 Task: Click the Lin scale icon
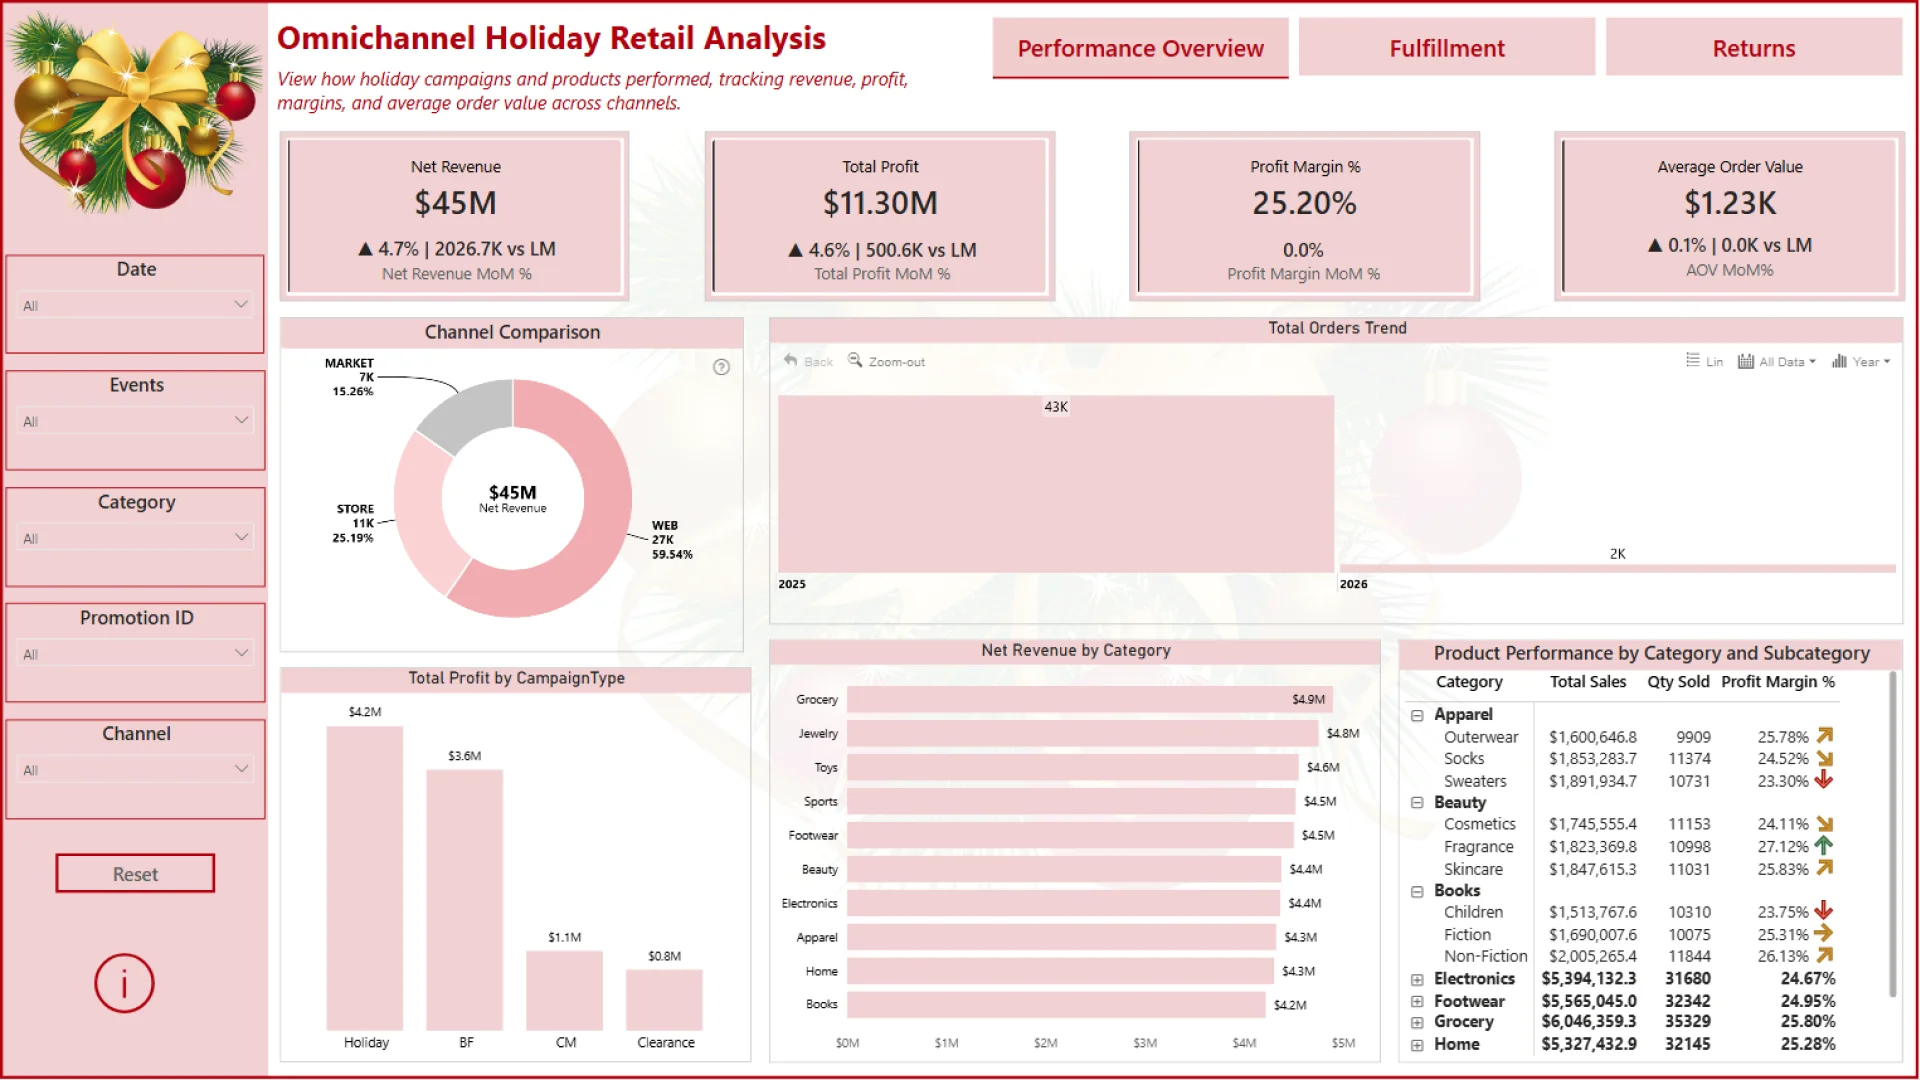(1693, 361)
